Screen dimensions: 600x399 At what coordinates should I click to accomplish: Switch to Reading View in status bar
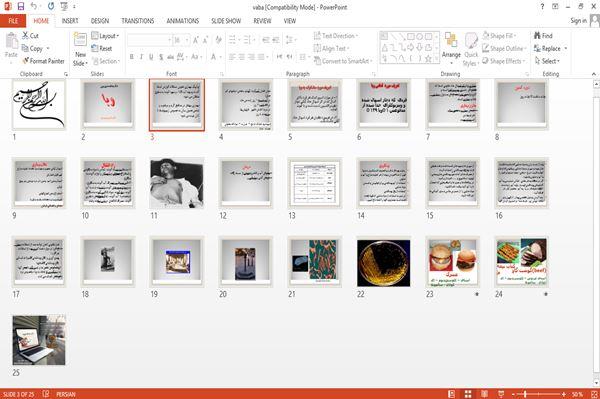[x=484, y=394]
